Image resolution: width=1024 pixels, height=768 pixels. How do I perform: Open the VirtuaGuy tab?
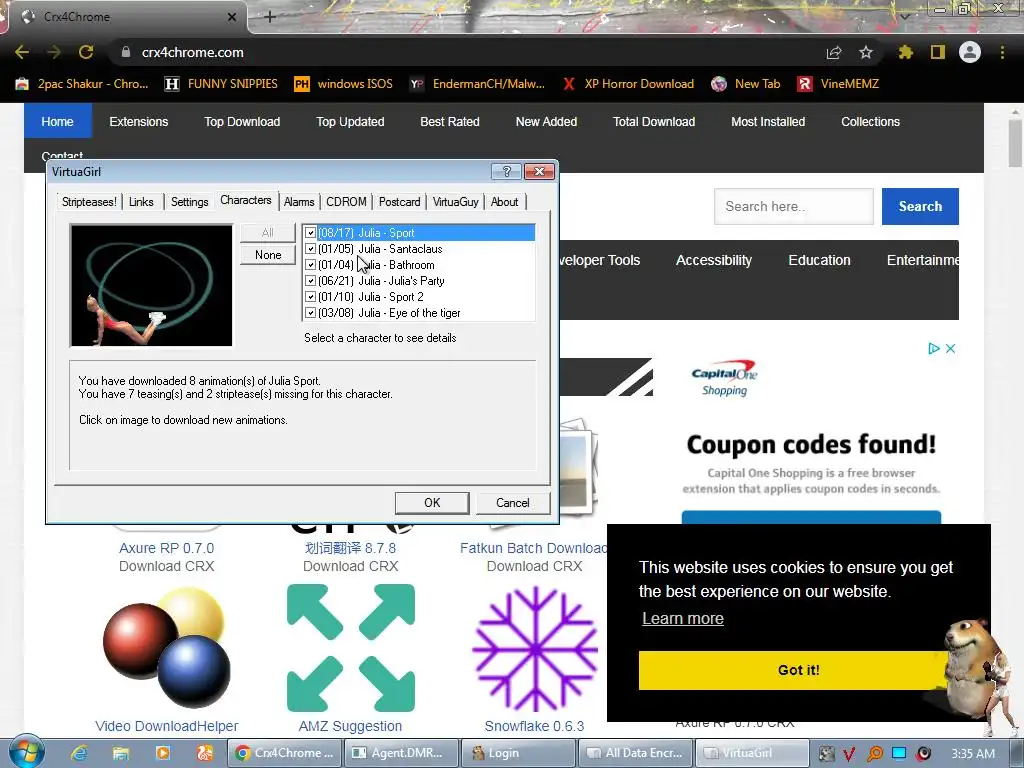pos(455,202)
